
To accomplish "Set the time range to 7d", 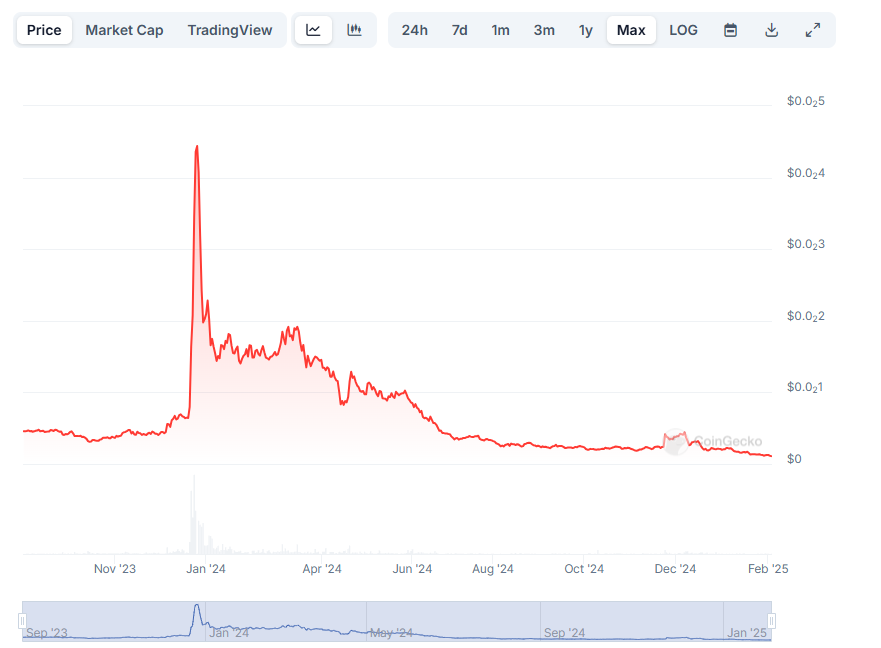I will 460,30.
